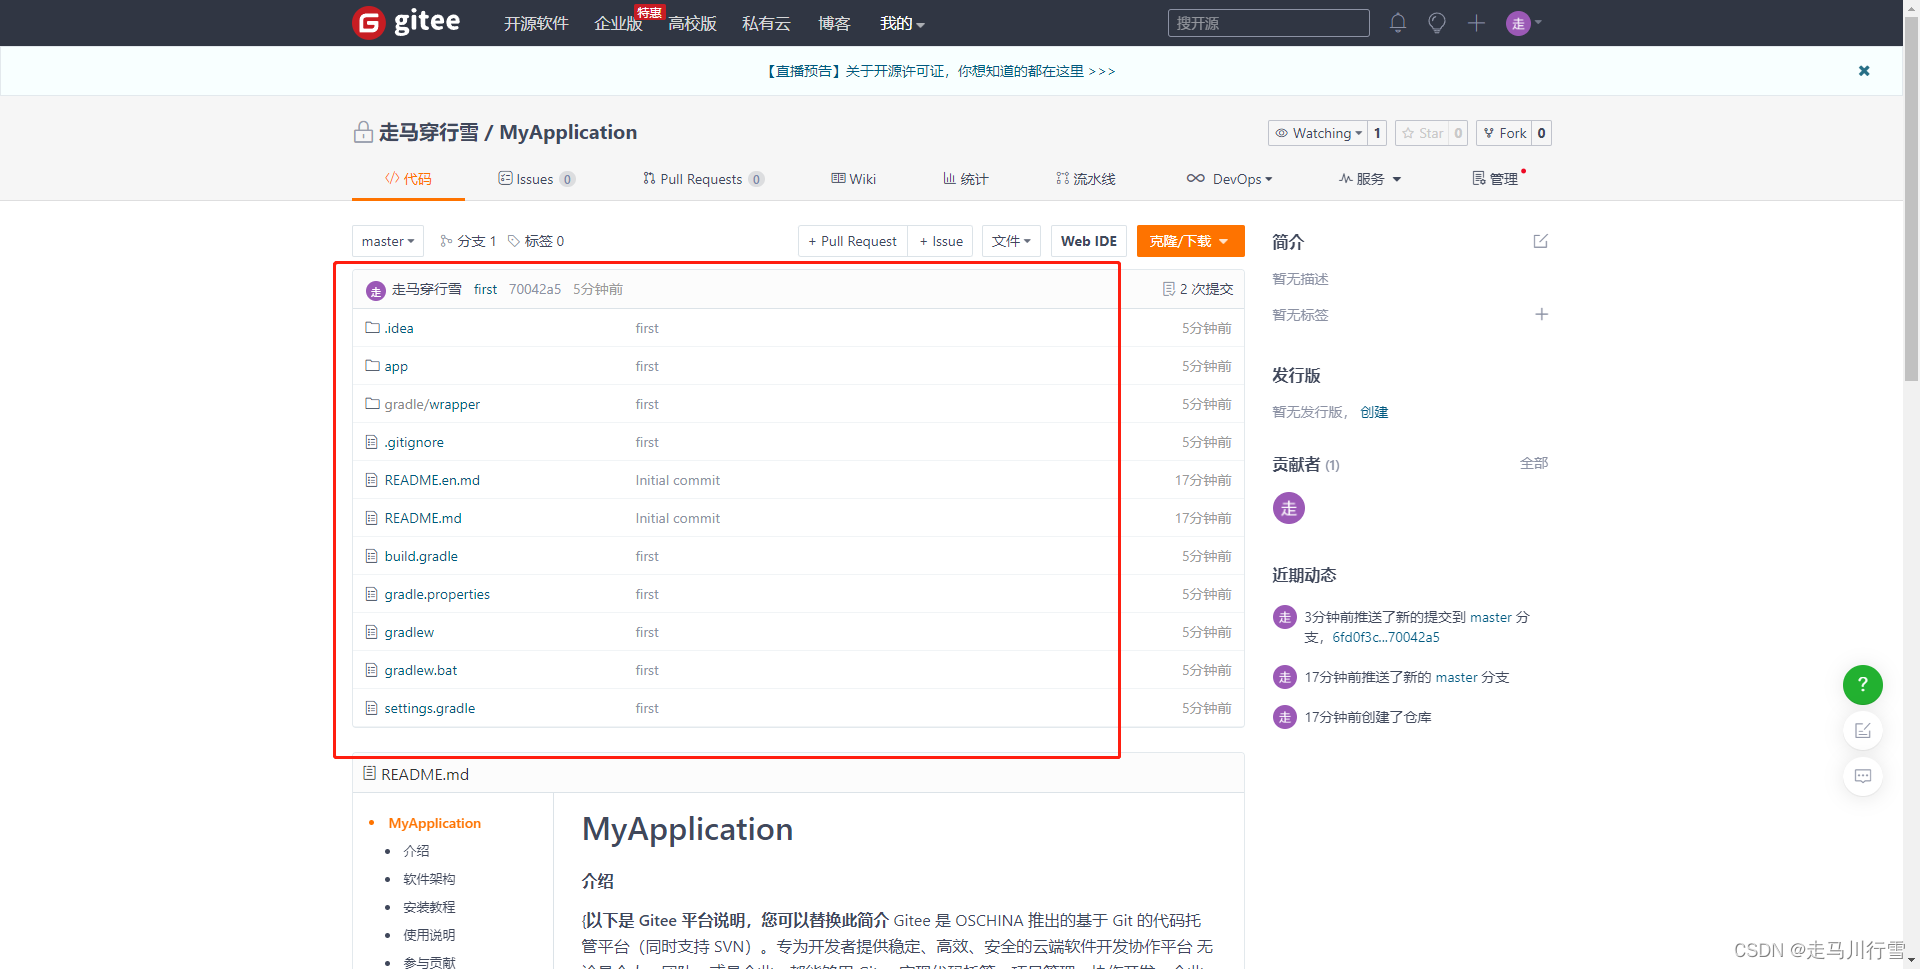Open 开源软件 in top navigation
Screen dimensions: 1920x969
pyautogui.click(x=536, y=23)
